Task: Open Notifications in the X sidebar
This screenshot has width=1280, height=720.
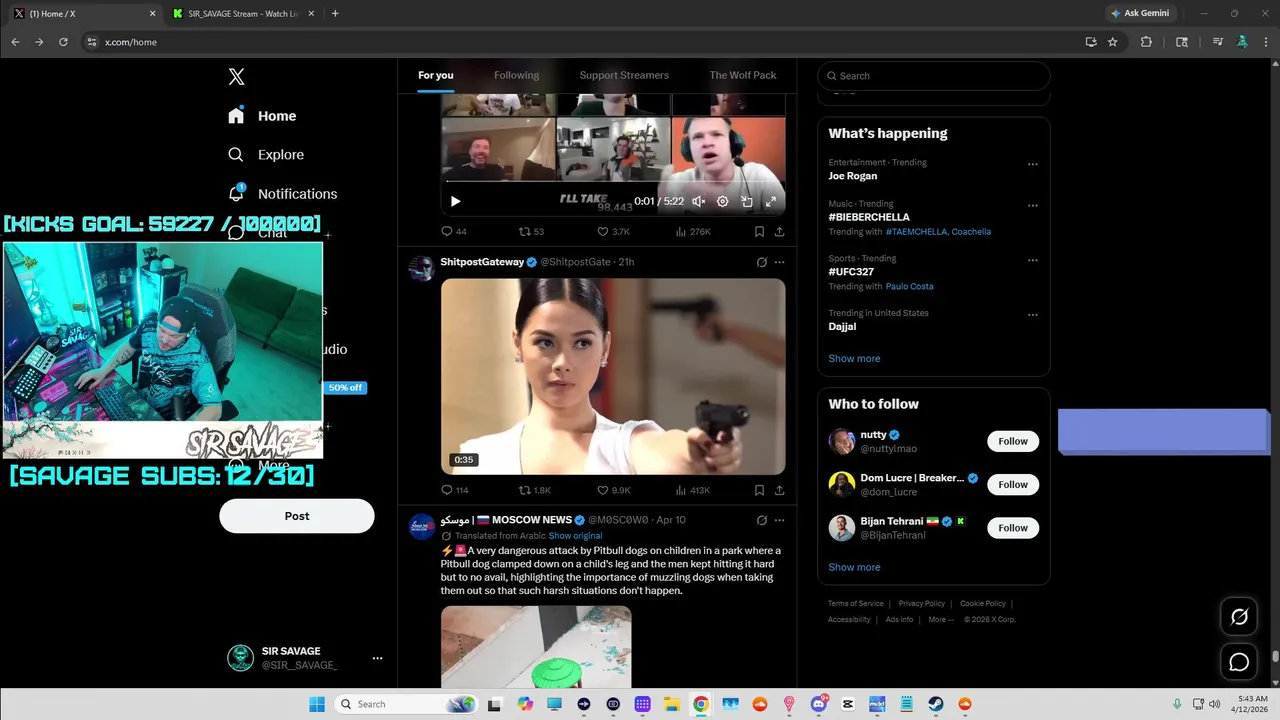Action: coord(282,194)
